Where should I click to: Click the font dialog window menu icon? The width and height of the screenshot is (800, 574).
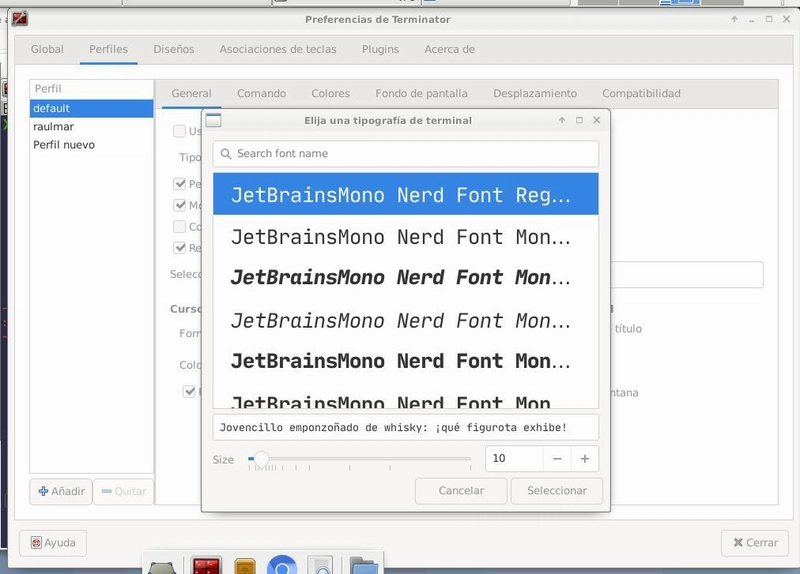coord(213,120)
